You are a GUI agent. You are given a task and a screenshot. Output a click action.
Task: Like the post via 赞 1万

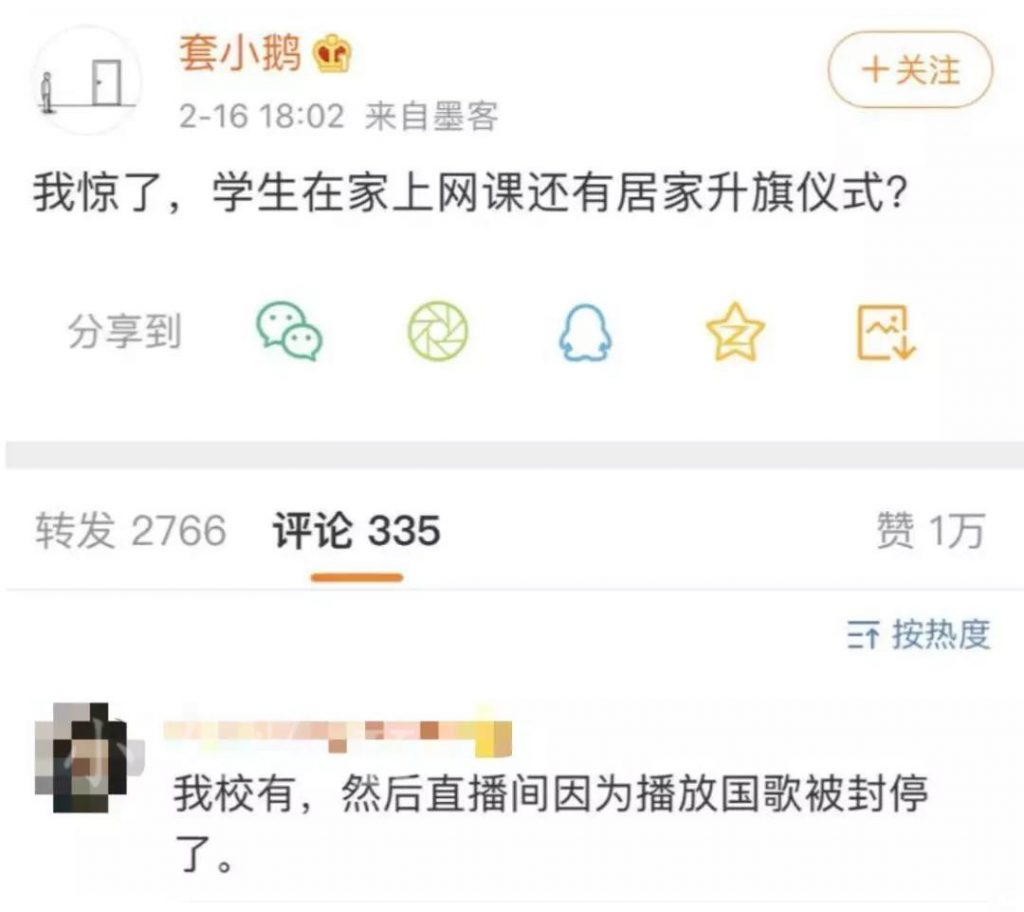point(931,530)
